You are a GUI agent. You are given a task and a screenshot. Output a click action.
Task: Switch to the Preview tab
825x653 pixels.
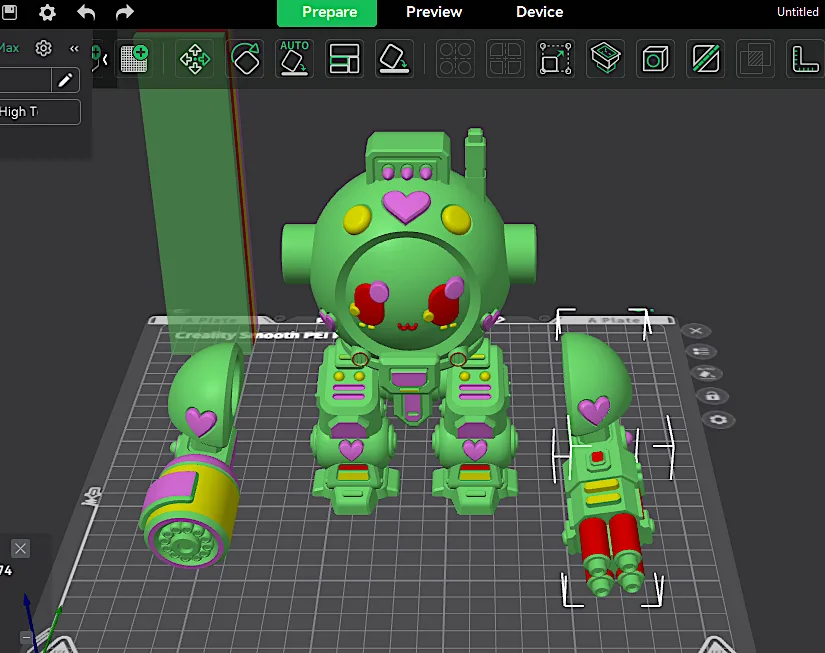[434, 12]
